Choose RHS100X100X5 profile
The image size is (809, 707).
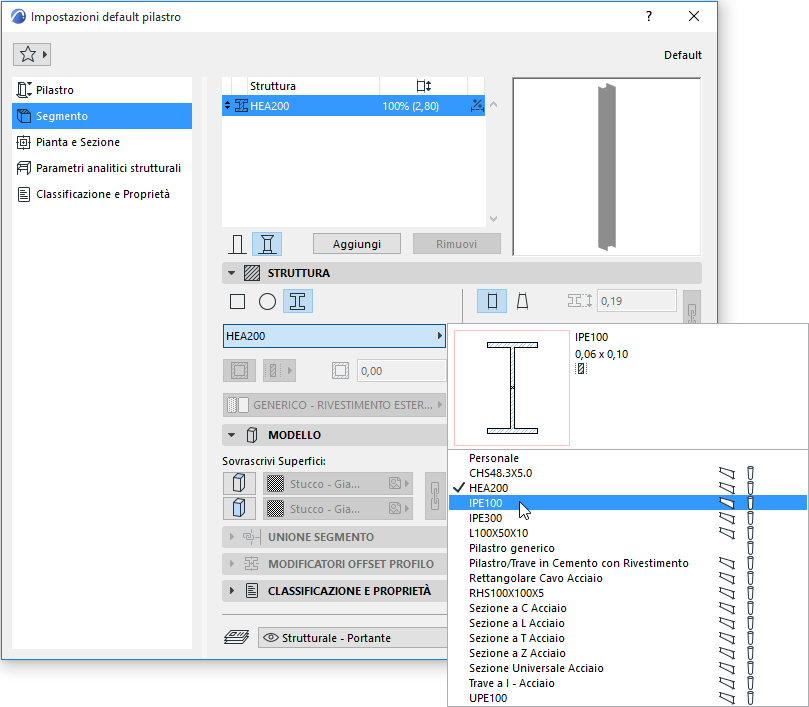627,592
